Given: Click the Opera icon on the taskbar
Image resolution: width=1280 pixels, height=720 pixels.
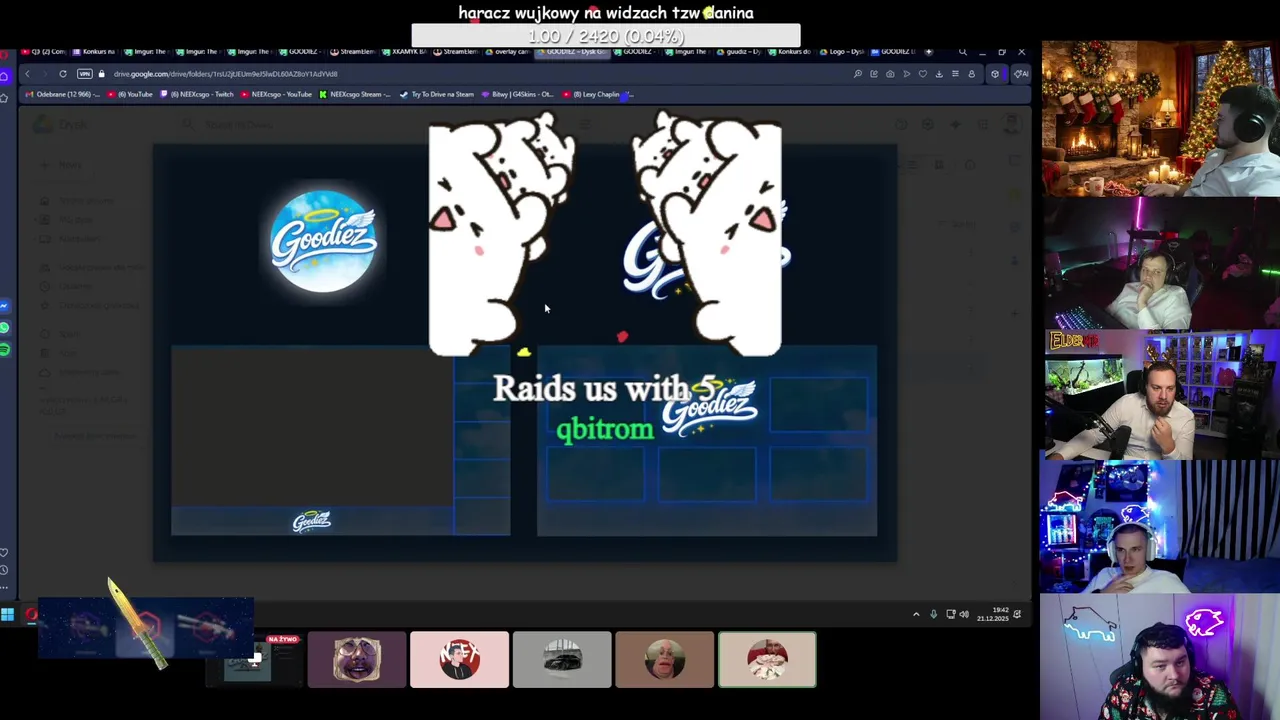Looking at the screenshot, I should click(31, 614).
